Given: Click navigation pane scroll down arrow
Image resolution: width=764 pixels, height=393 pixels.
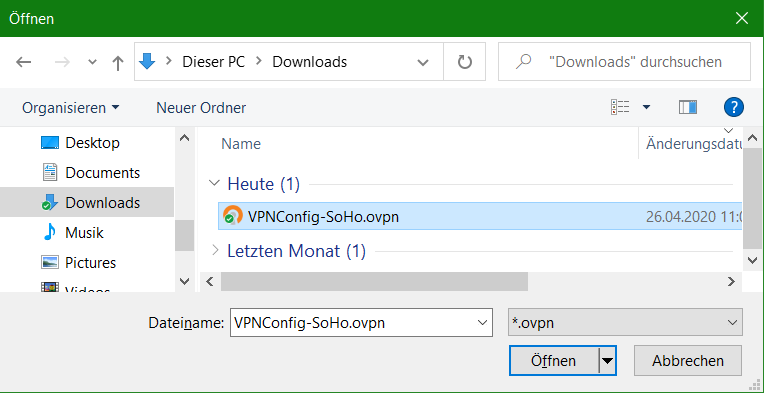Looking at the screenshot, I should tap(184, 281).
